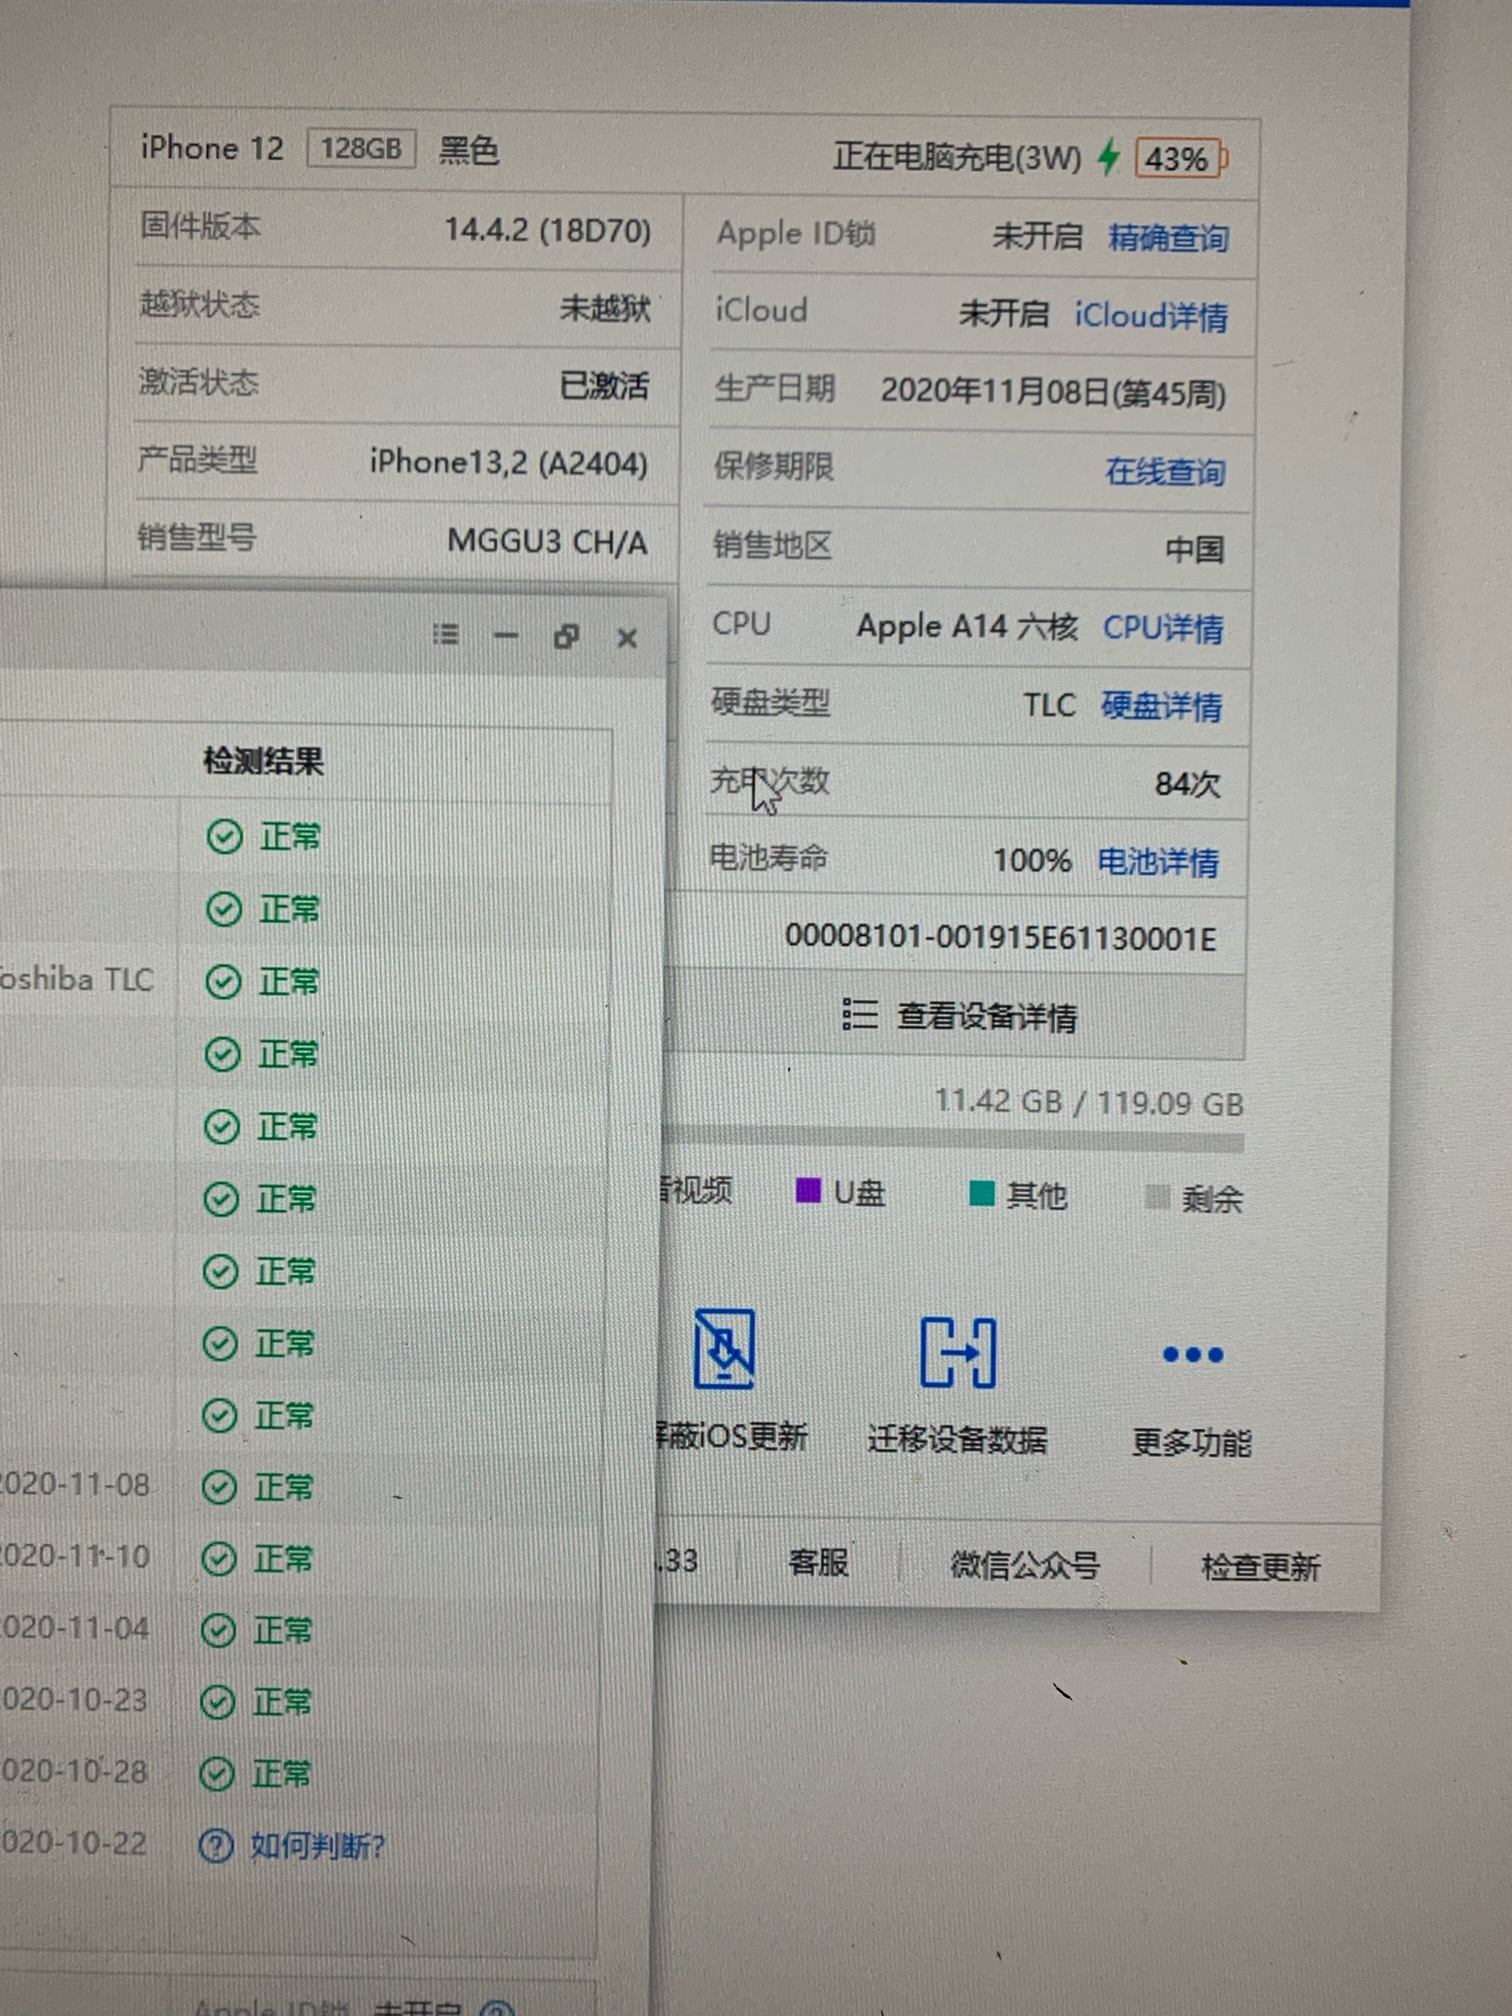Click the iPhone 12 device name

(212, 148)
